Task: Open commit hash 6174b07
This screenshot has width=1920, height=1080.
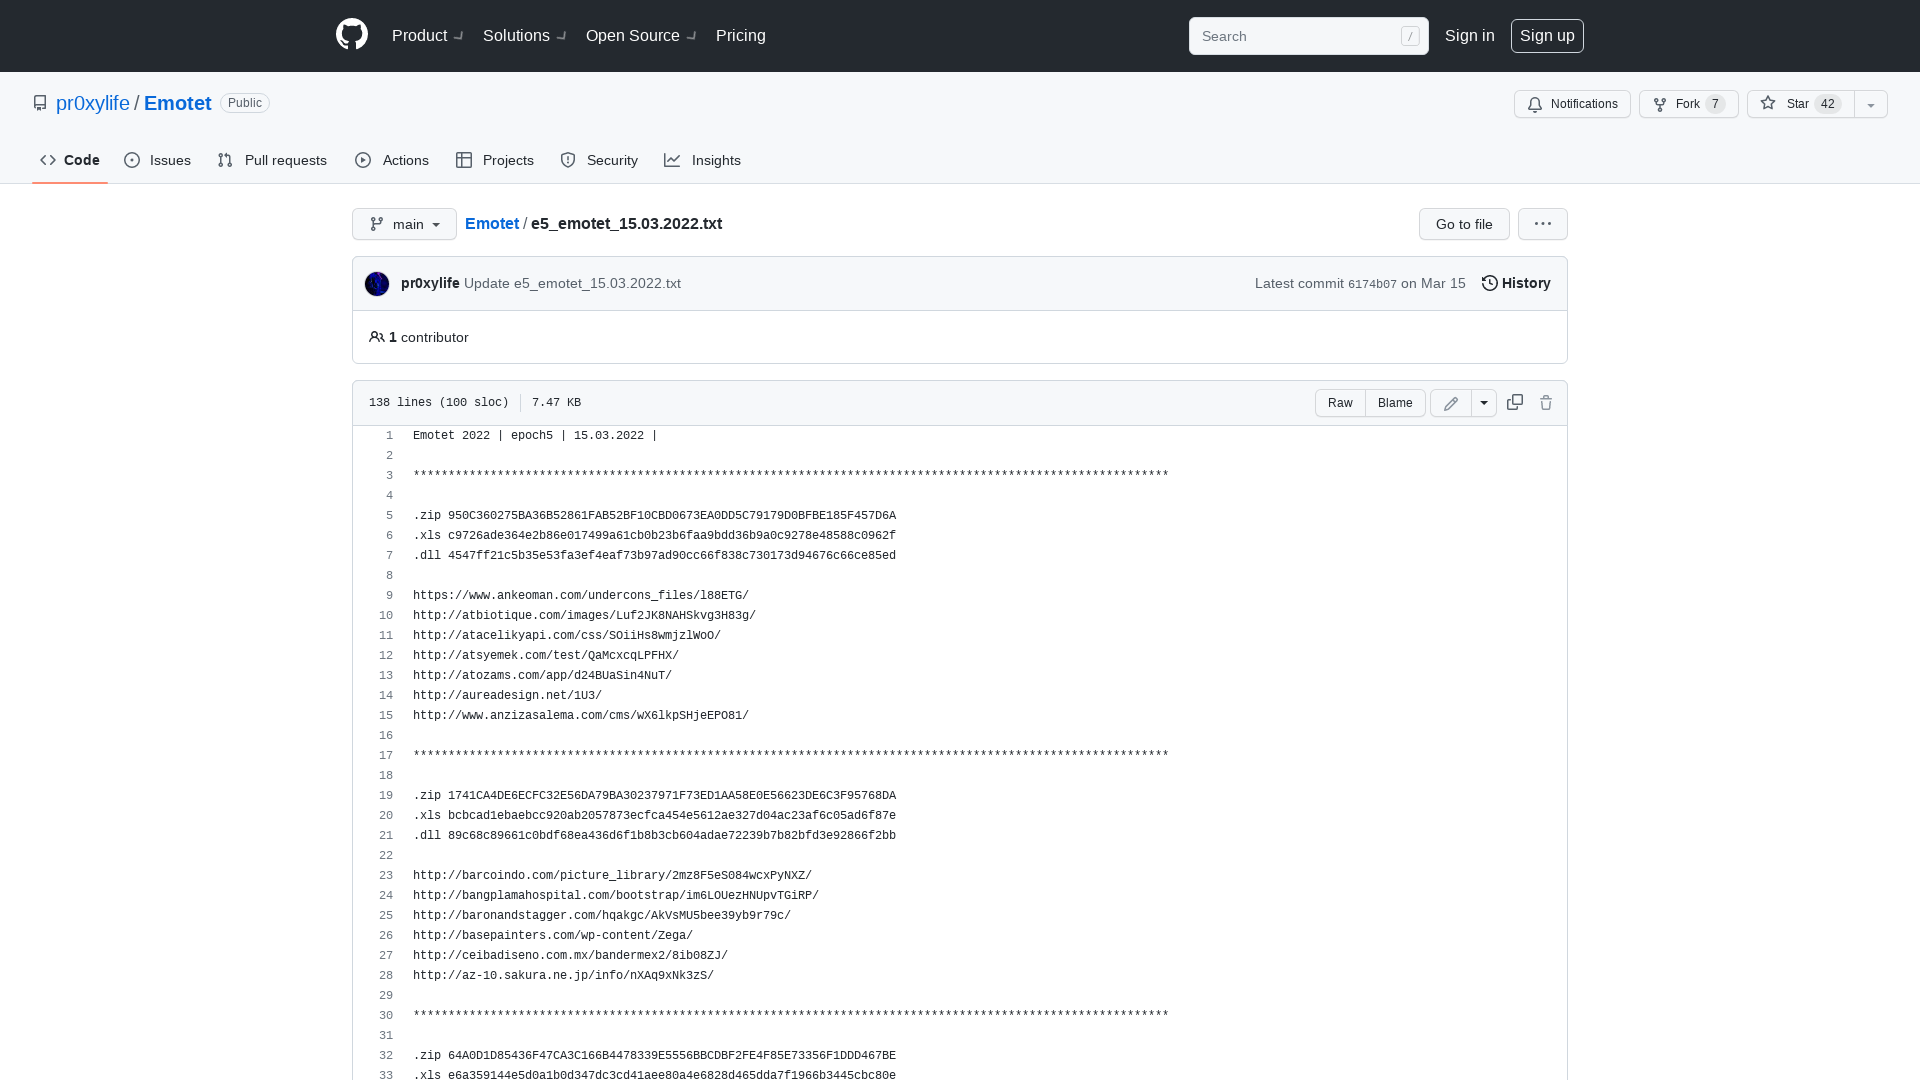Action: 1372,284
